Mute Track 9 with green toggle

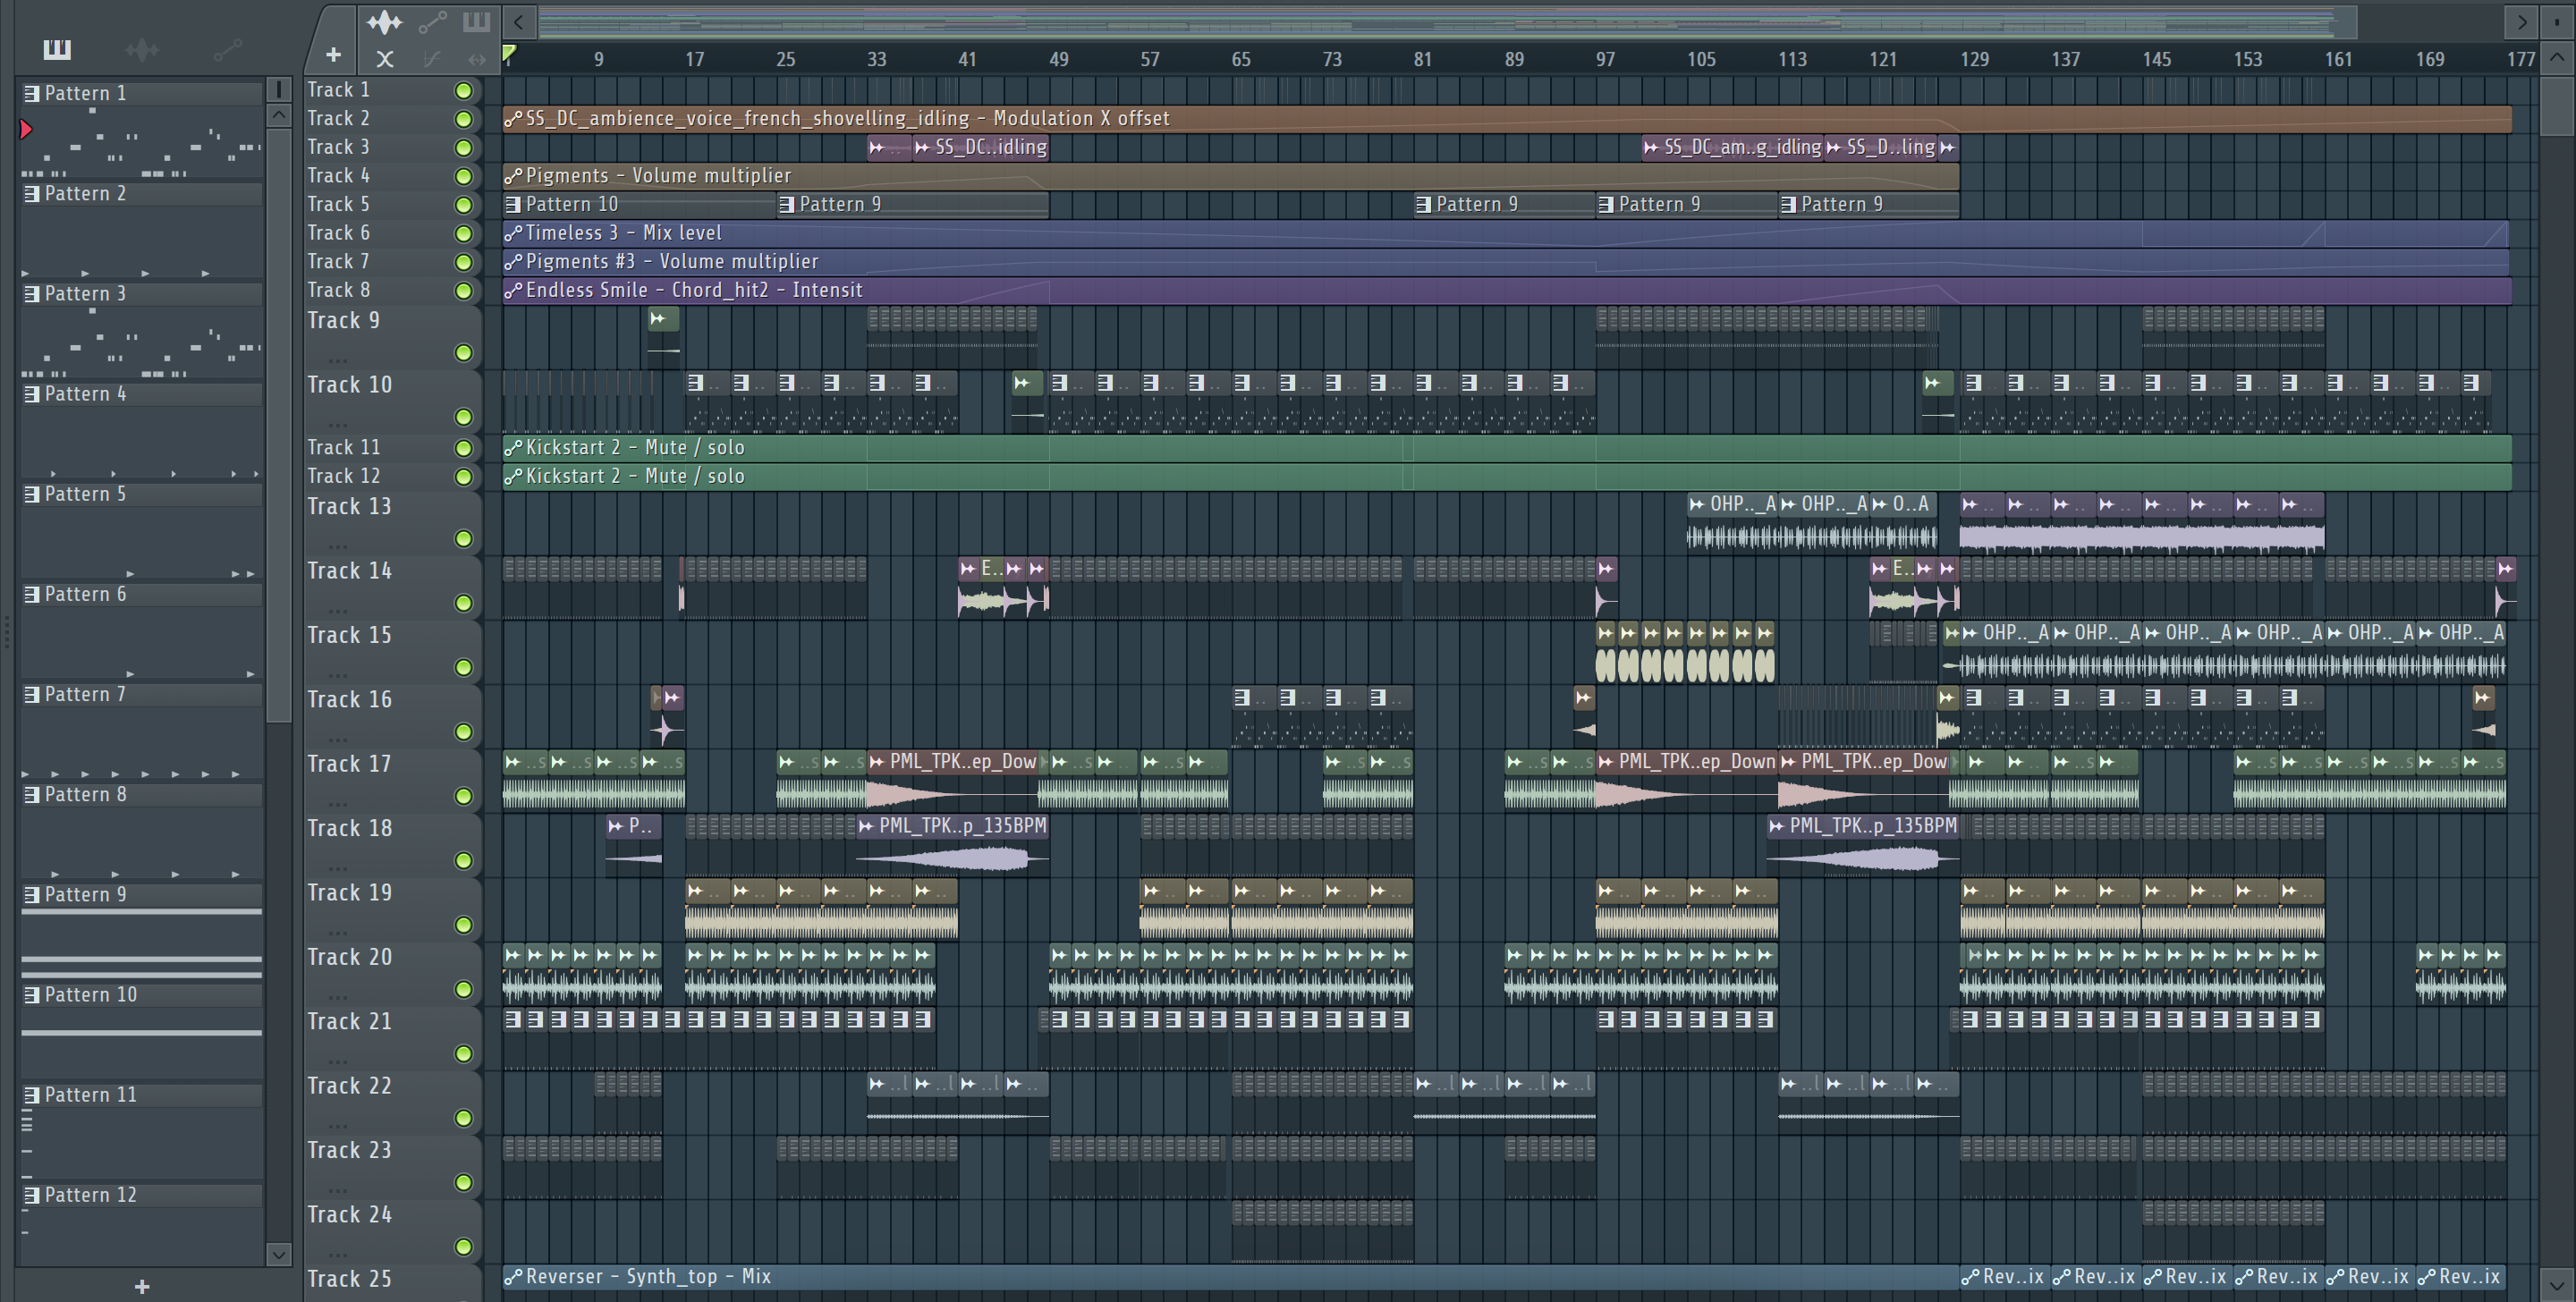(x=463, y=353)
